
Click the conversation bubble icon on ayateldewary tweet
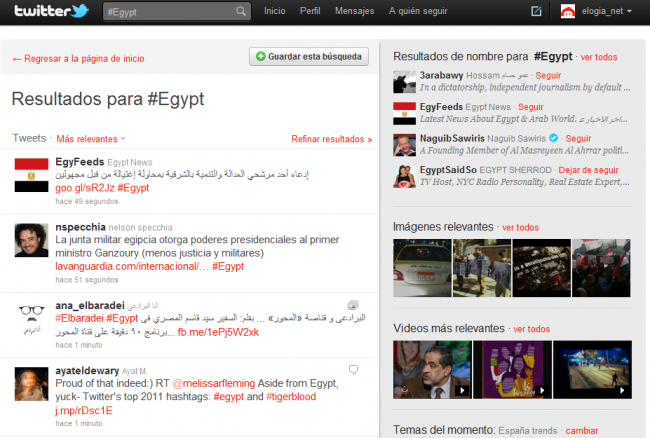[x=353, y=369]
